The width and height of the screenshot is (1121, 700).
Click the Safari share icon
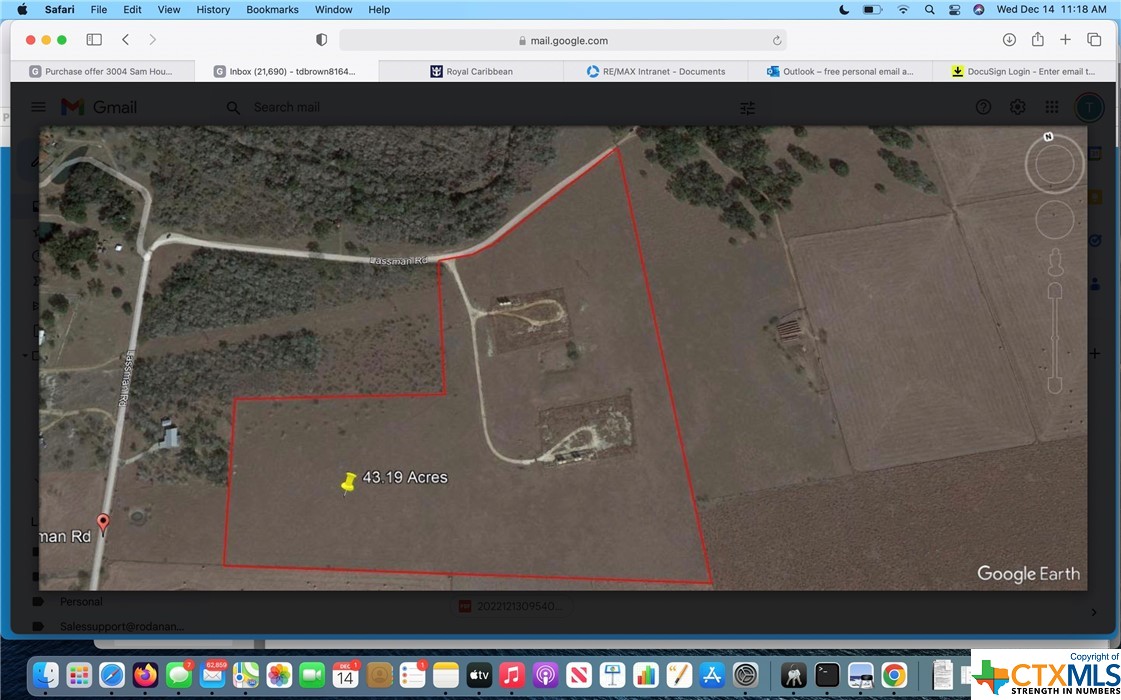(1037, 40)
